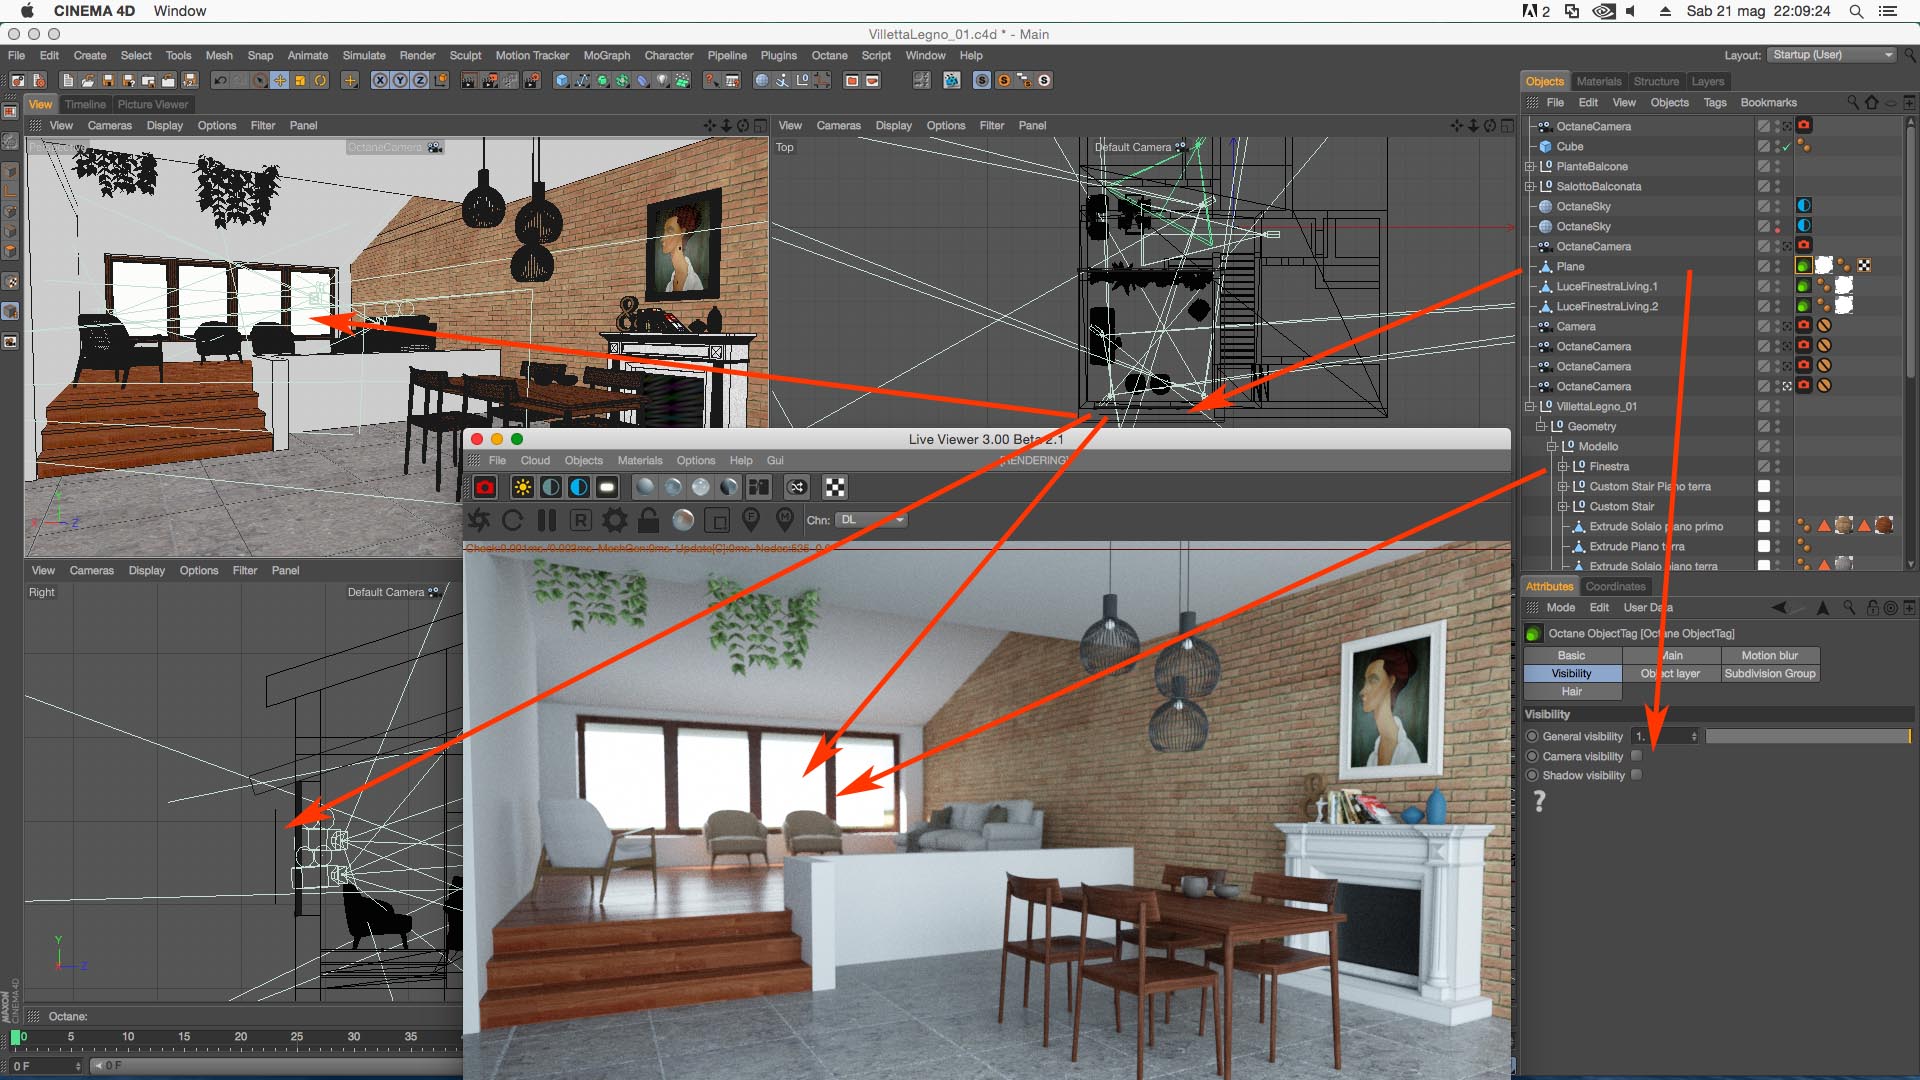
Task: Click the restart render circular arrow icon
Action: (x=512, y=520)
